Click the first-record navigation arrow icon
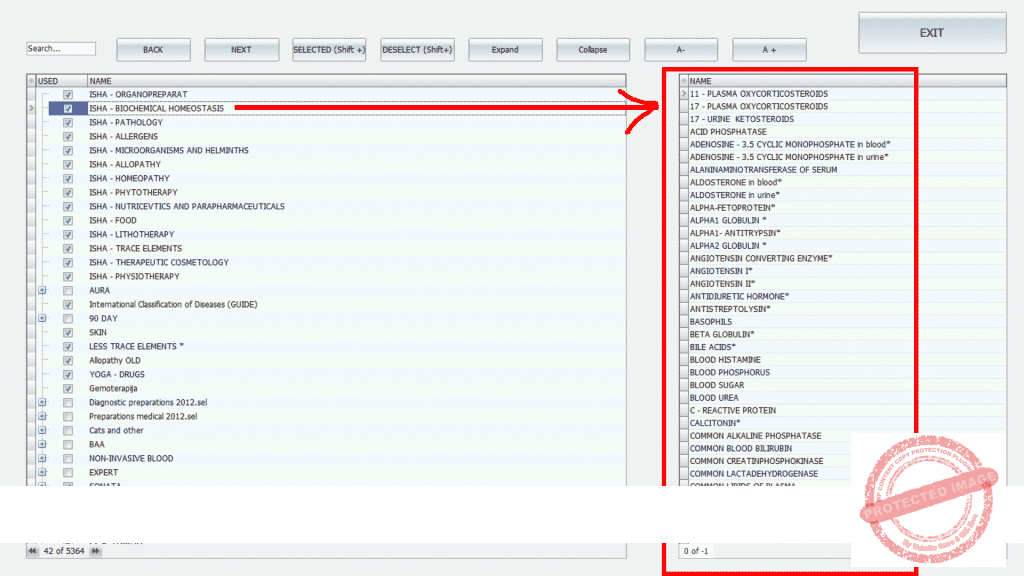This screenshot has width=1024, height=576. (32, 550)
